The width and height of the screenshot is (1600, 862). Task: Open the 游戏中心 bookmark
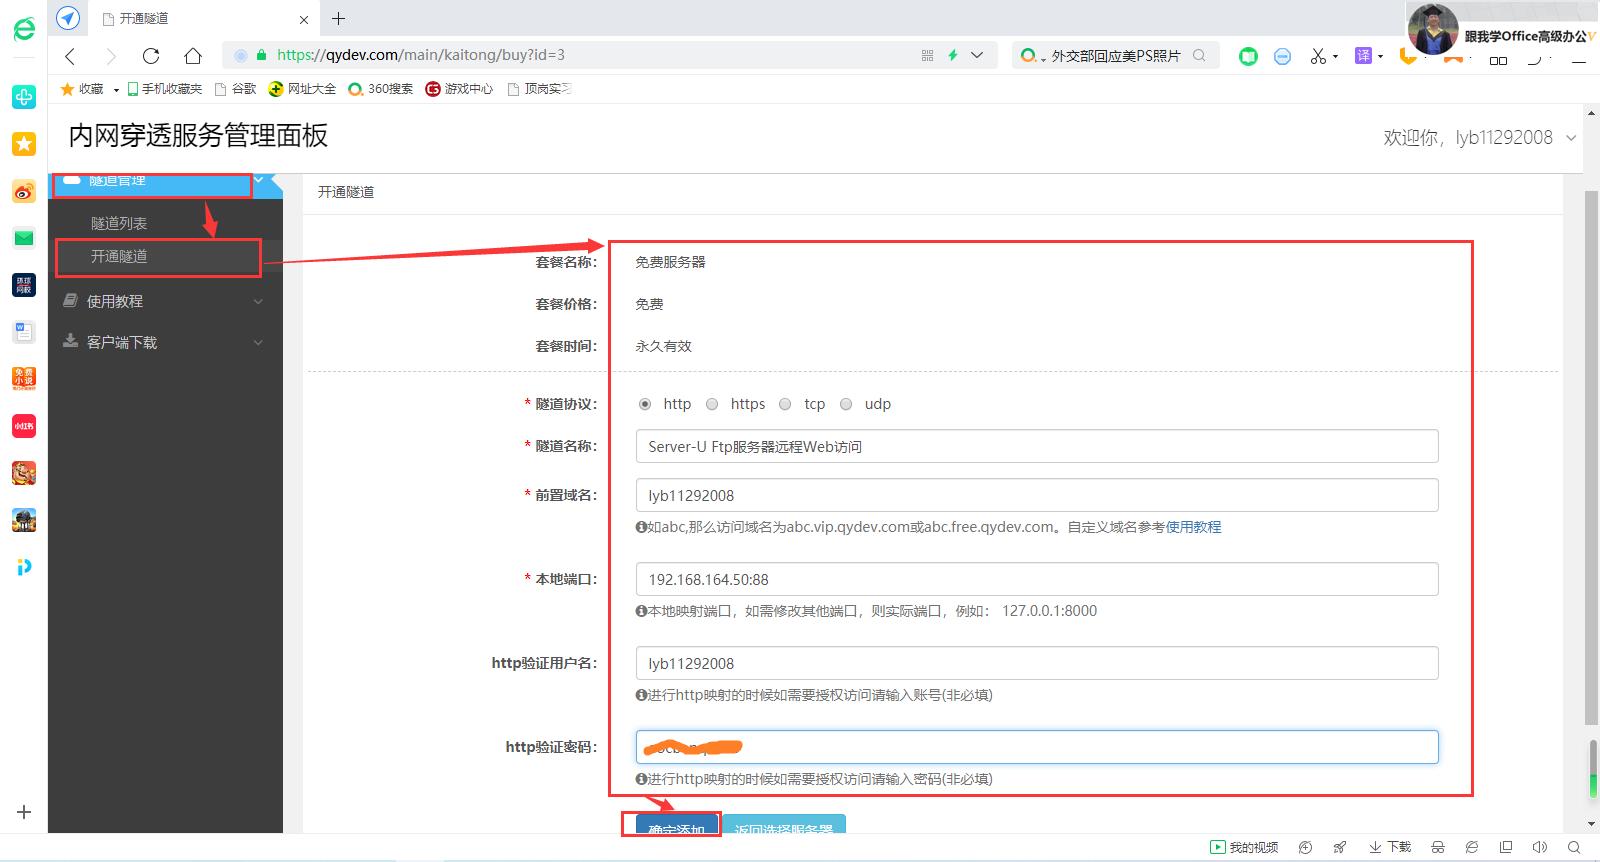pyautogui.click(x=460, y=89)
